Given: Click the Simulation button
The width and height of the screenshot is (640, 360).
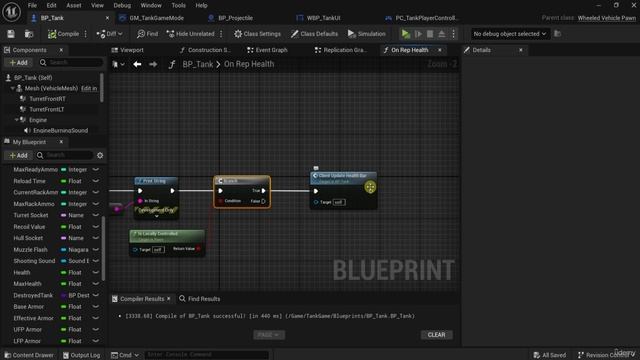Looking at the screenshot, I should coord(367,34).
